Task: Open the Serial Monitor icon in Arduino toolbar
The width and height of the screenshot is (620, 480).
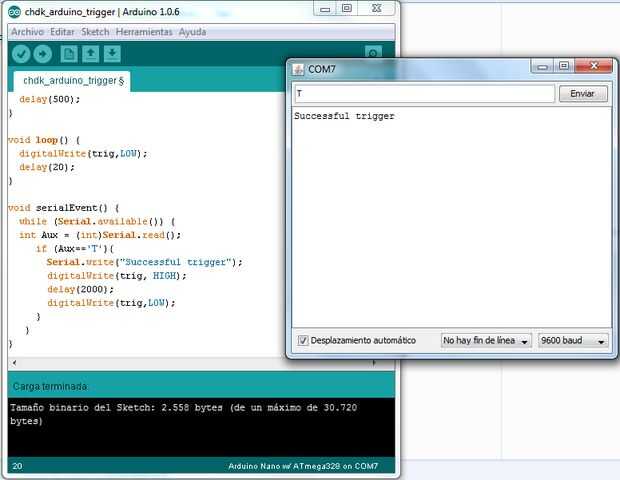Action: [x=373, y=53]
